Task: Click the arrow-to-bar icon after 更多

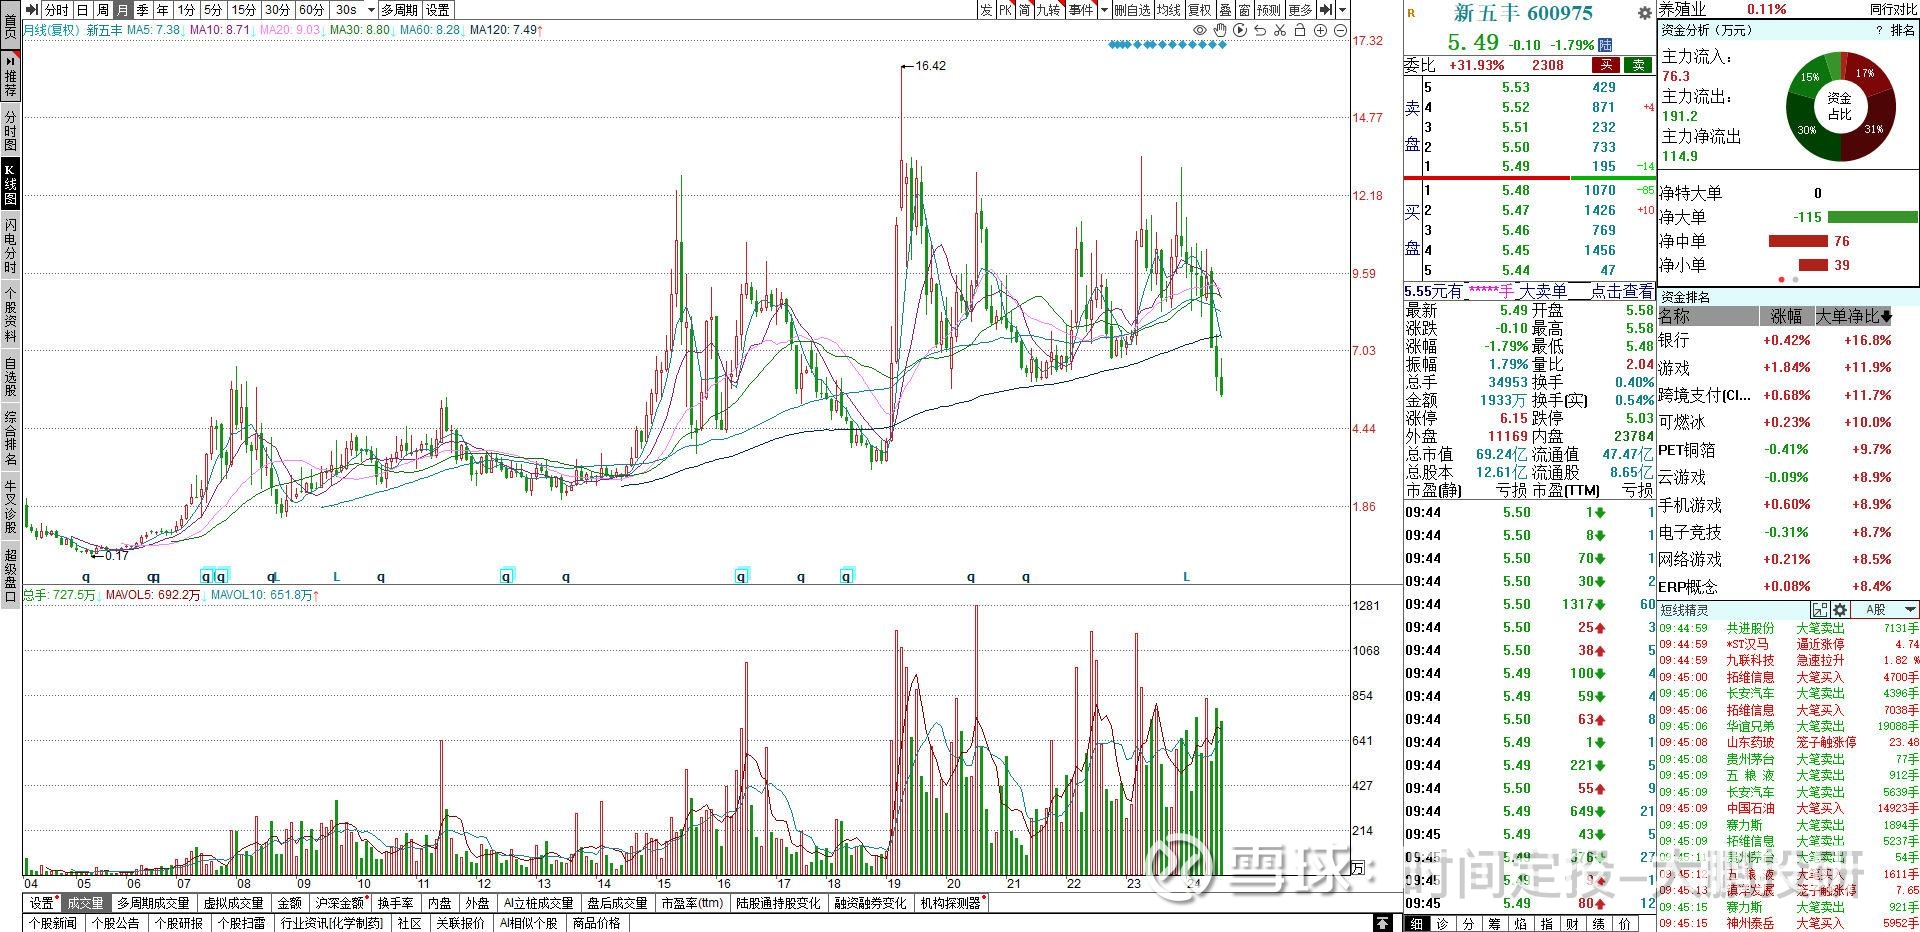Action: click(1326, 10)
